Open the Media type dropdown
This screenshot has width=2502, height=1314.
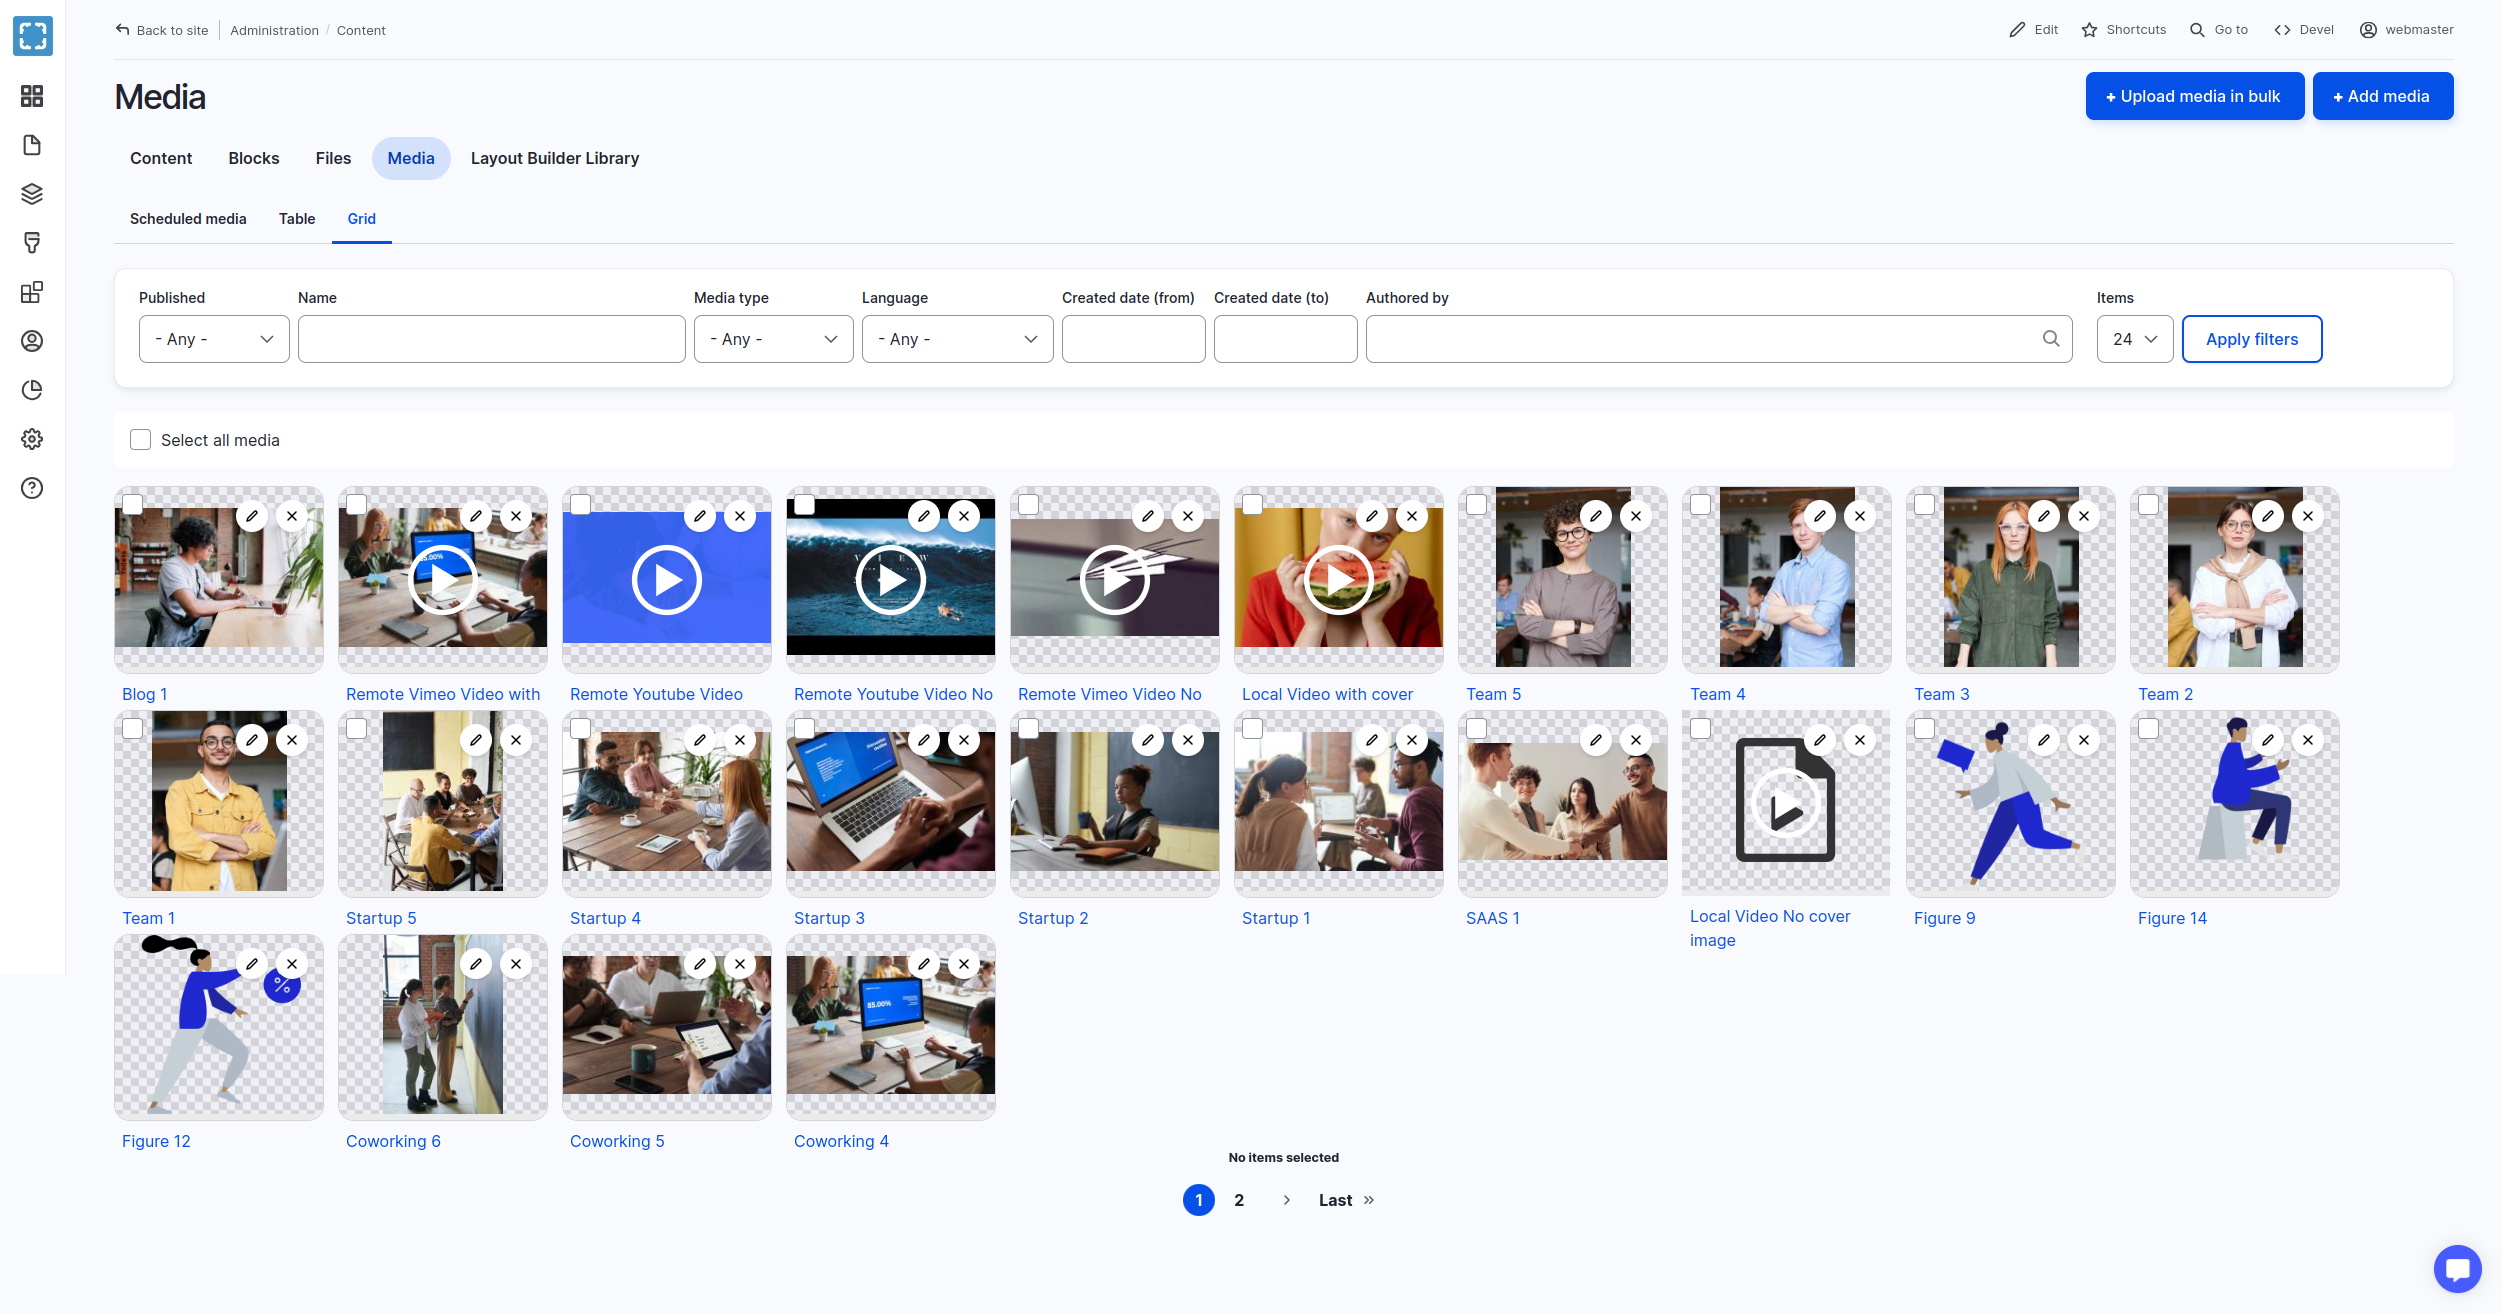click(773, 339)
